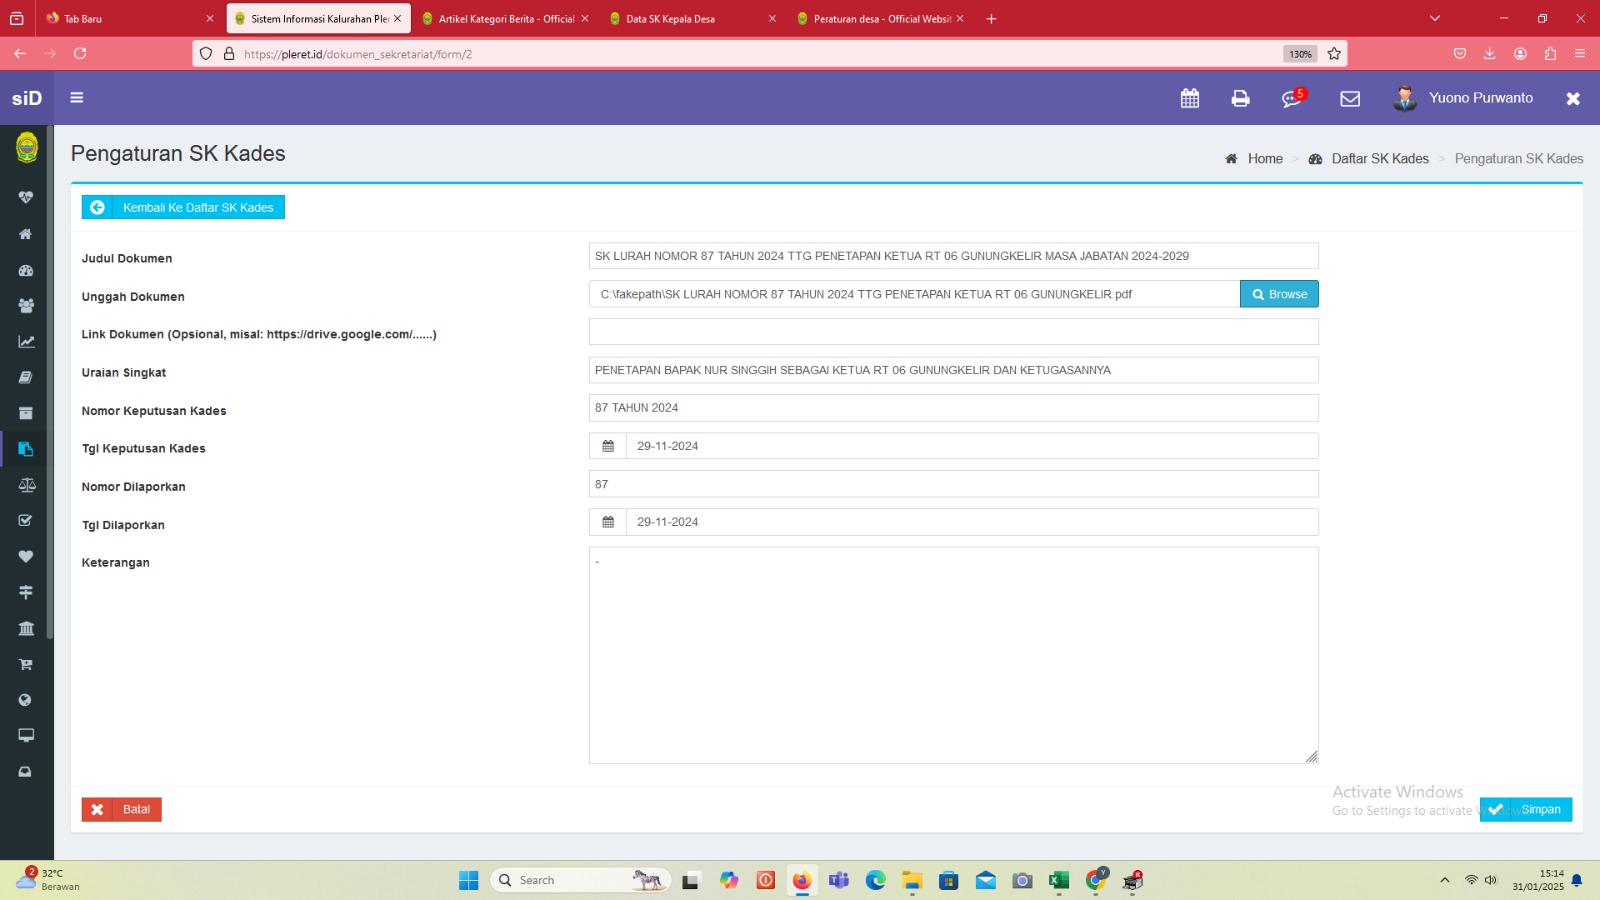Open Yuono Purwanto user menu
Image resolution: width=1600 pixels, height=900 pixels.
[1463, 98]
